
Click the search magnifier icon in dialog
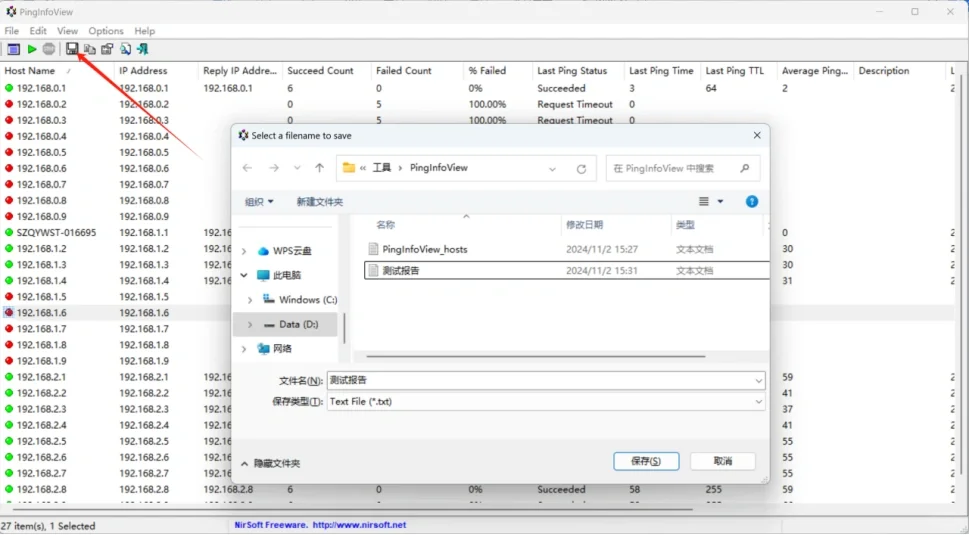(x=745, y=168)
